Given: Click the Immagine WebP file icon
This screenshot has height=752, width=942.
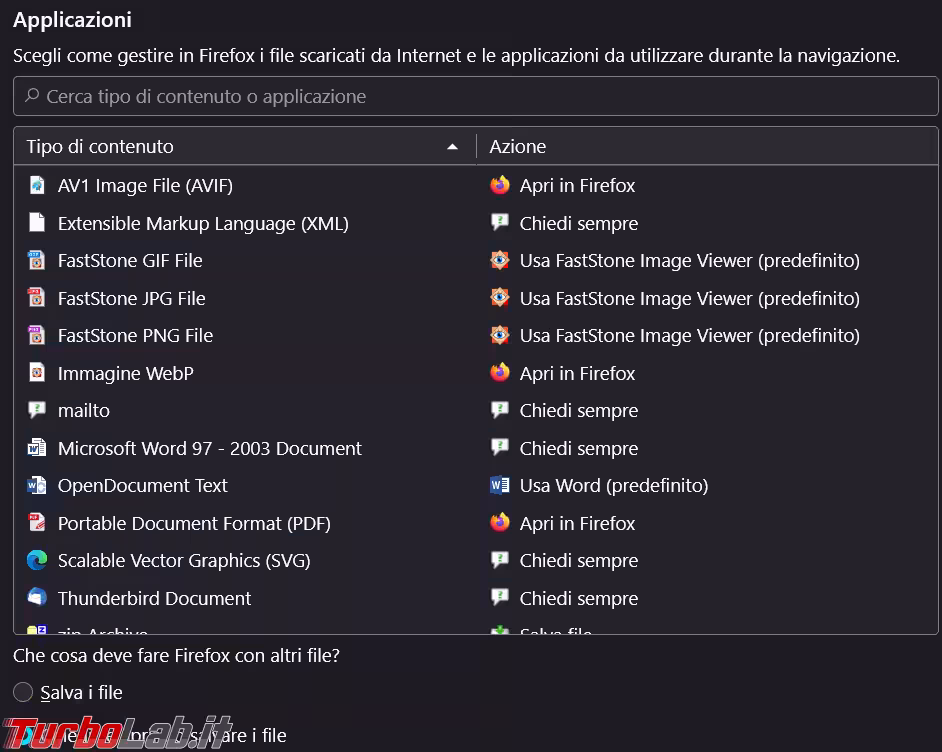Looking at the screenshot, I should click(37, 373).
